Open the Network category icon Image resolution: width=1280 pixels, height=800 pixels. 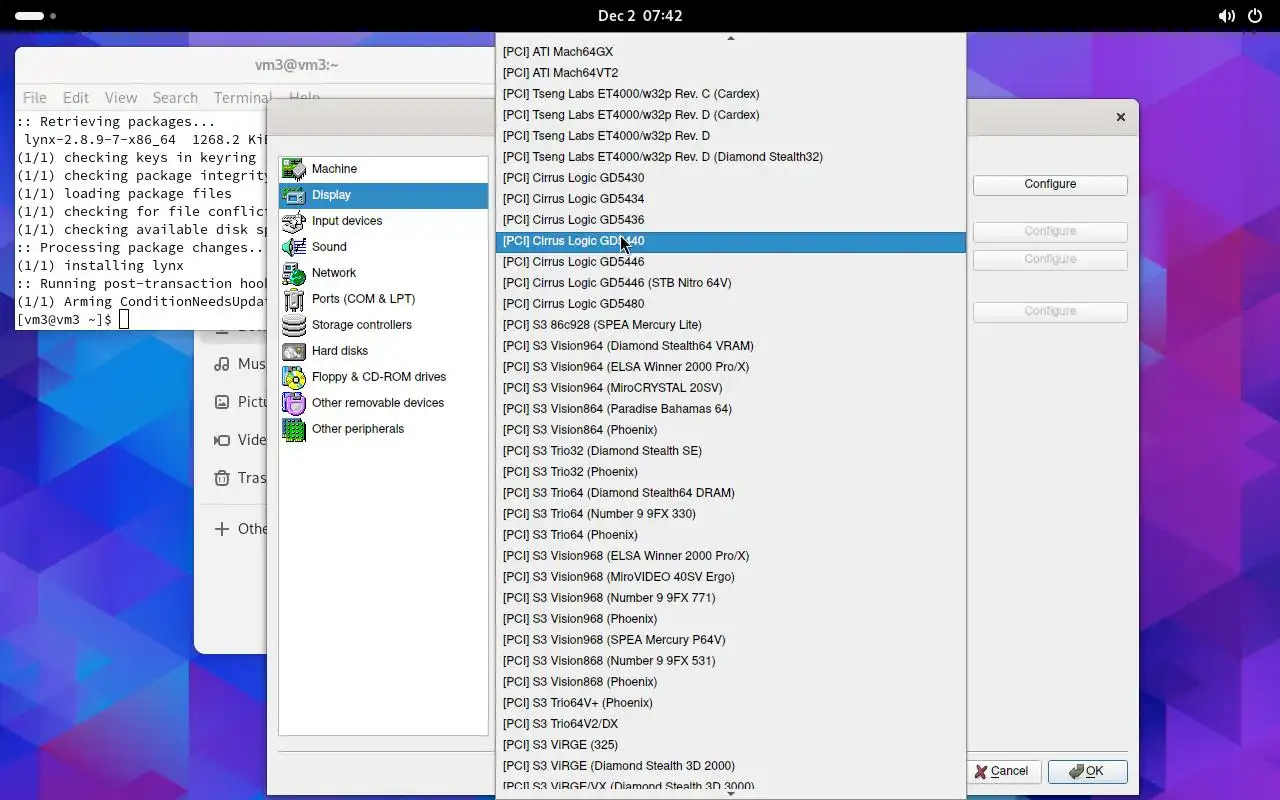pos(293,273)
